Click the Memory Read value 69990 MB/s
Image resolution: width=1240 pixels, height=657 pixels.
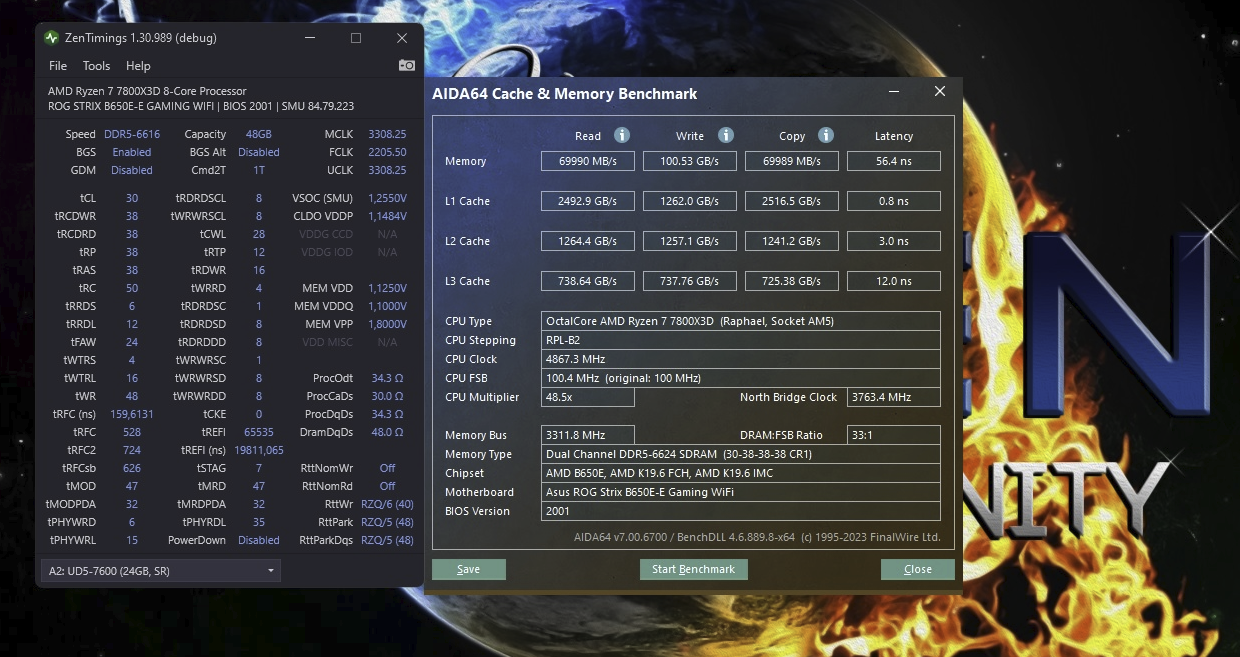click(588, 161)
